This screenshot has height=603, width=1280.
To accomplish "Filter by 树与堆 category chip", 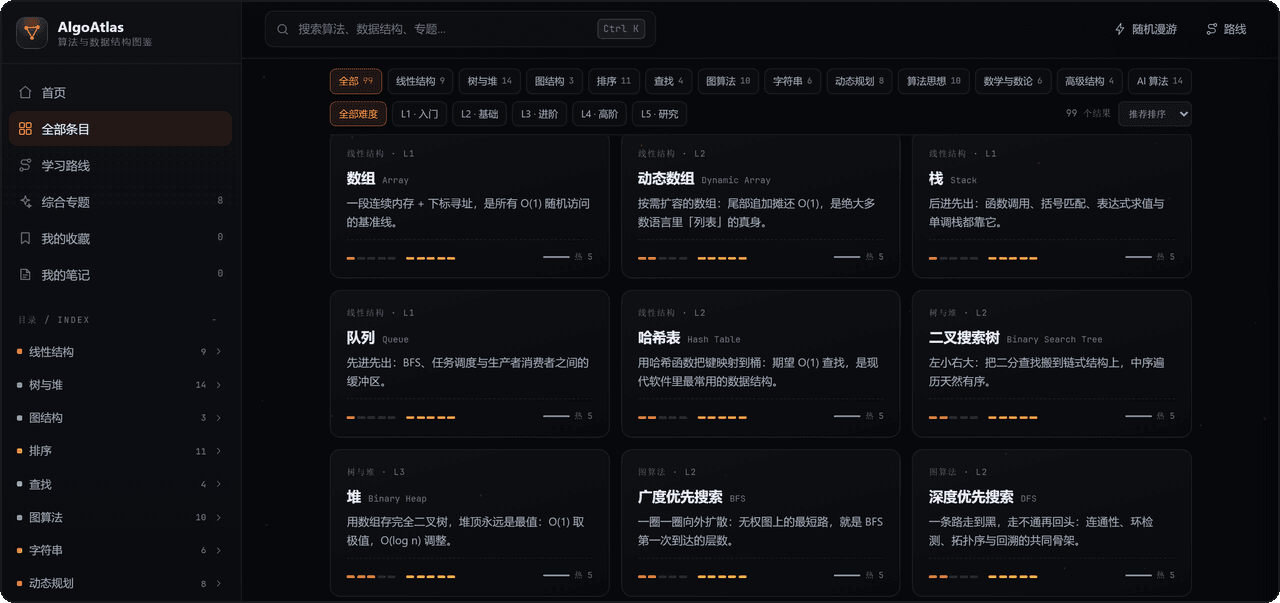I will tap(490, 81).
